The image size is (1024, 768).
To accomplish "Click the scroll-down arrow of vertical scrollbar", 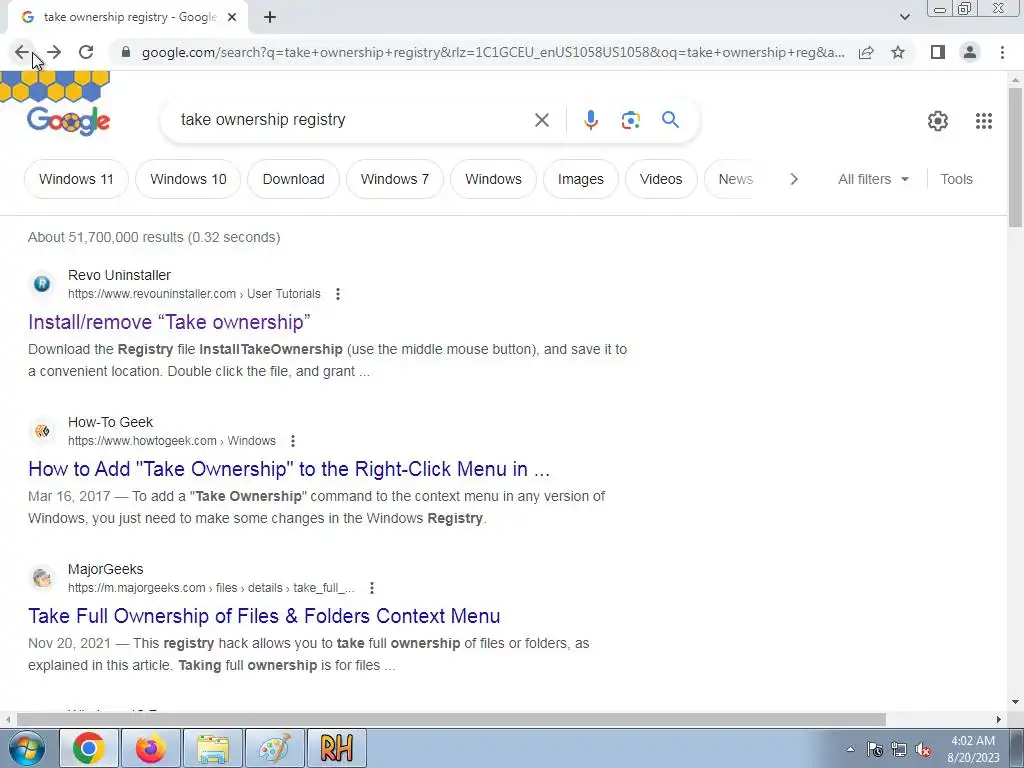I will [1015, 703].
